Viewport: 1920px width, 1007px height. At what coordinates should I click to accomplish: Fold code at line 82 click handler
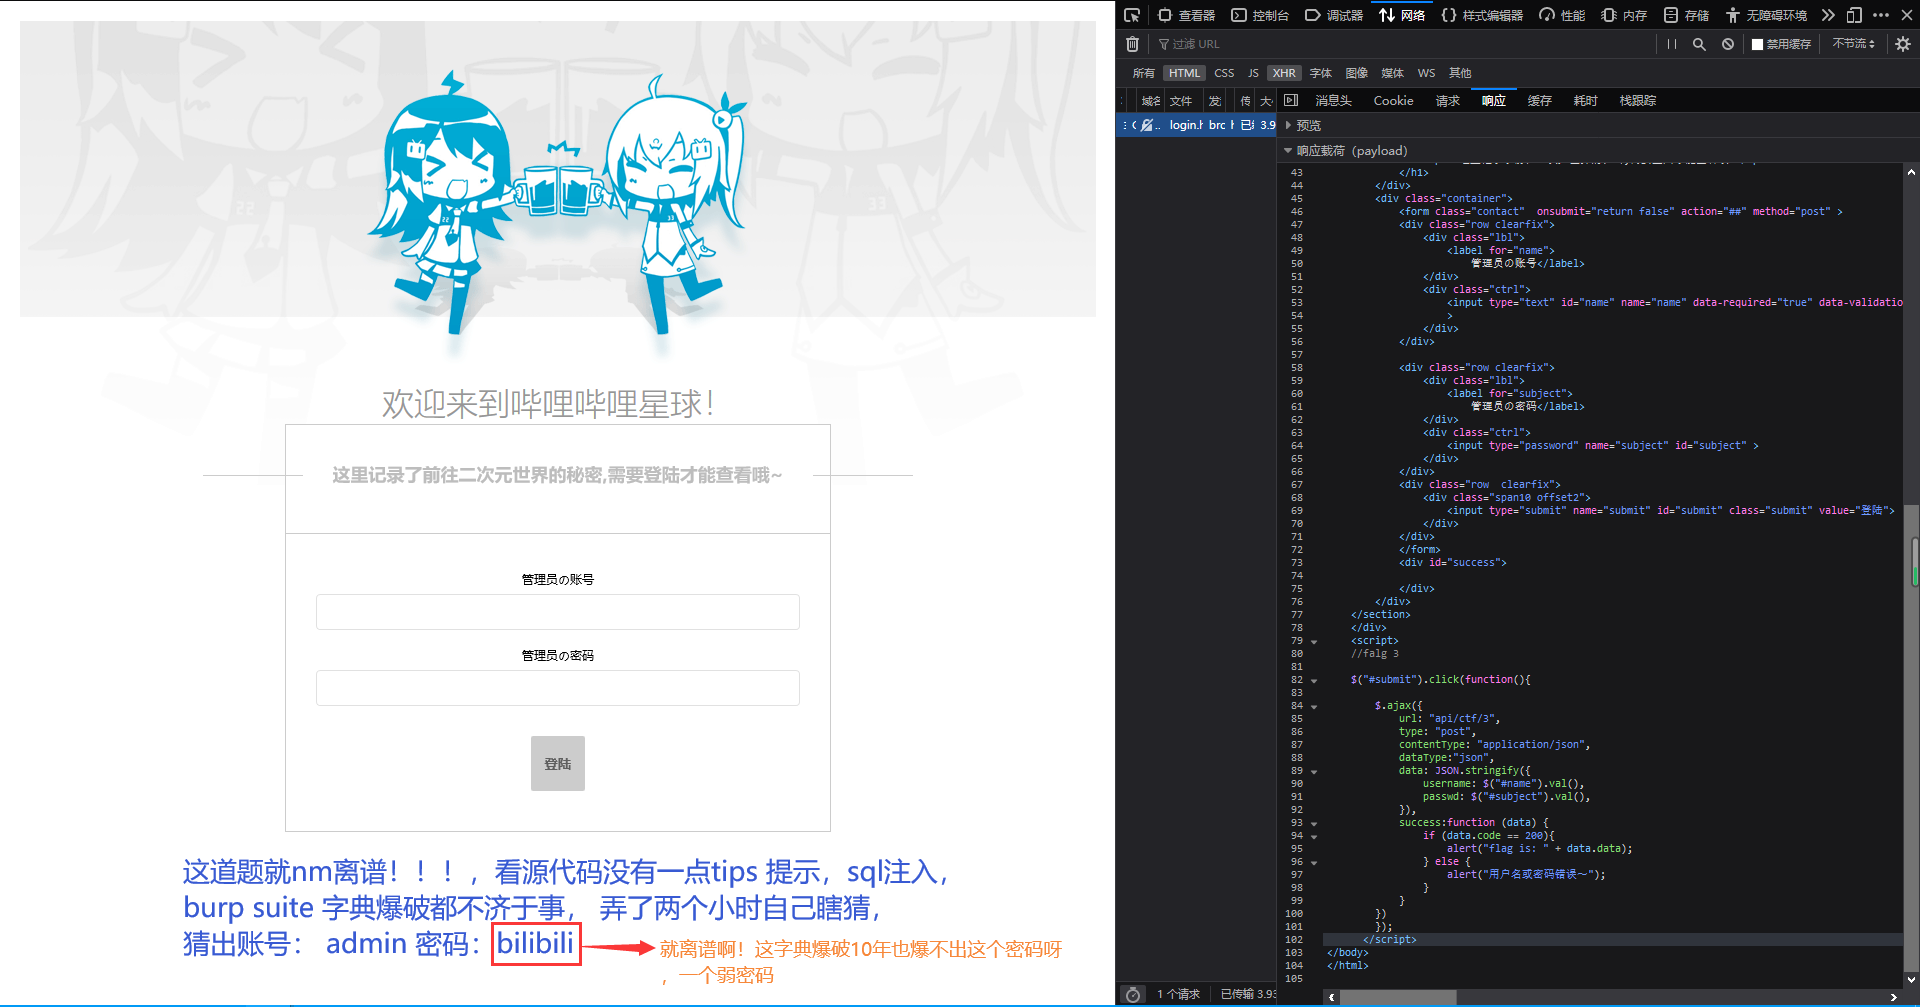coord(1314,681)
